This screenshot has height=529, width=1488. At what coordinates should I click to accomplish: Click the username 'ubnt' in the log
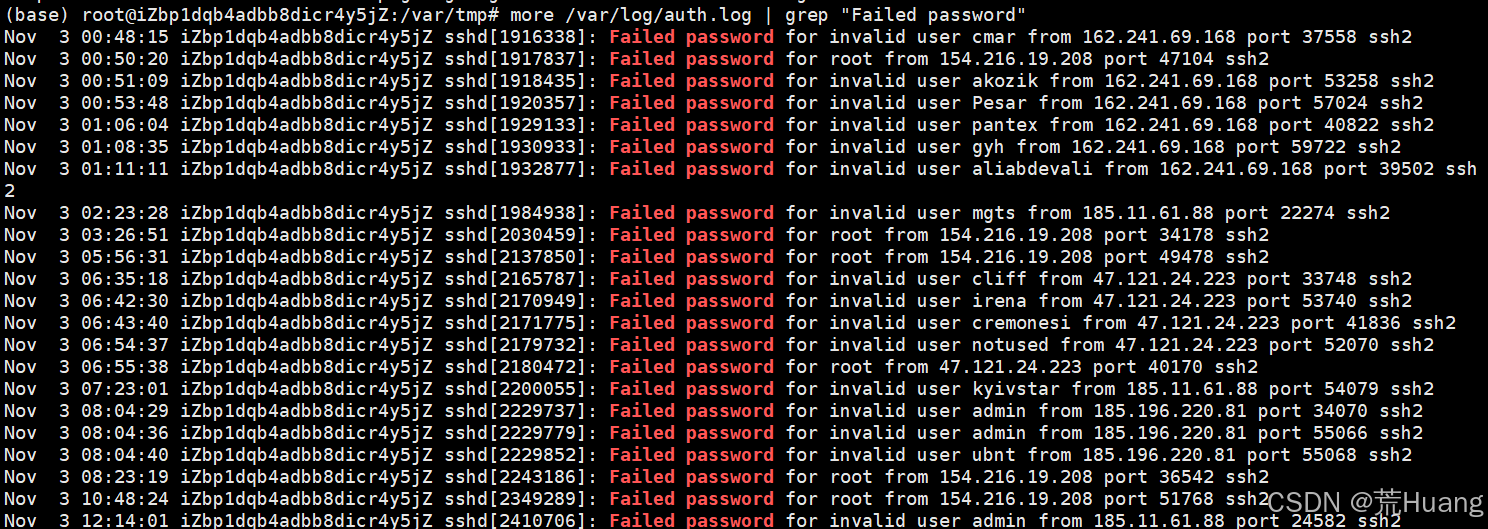click(x=993, y=455)
